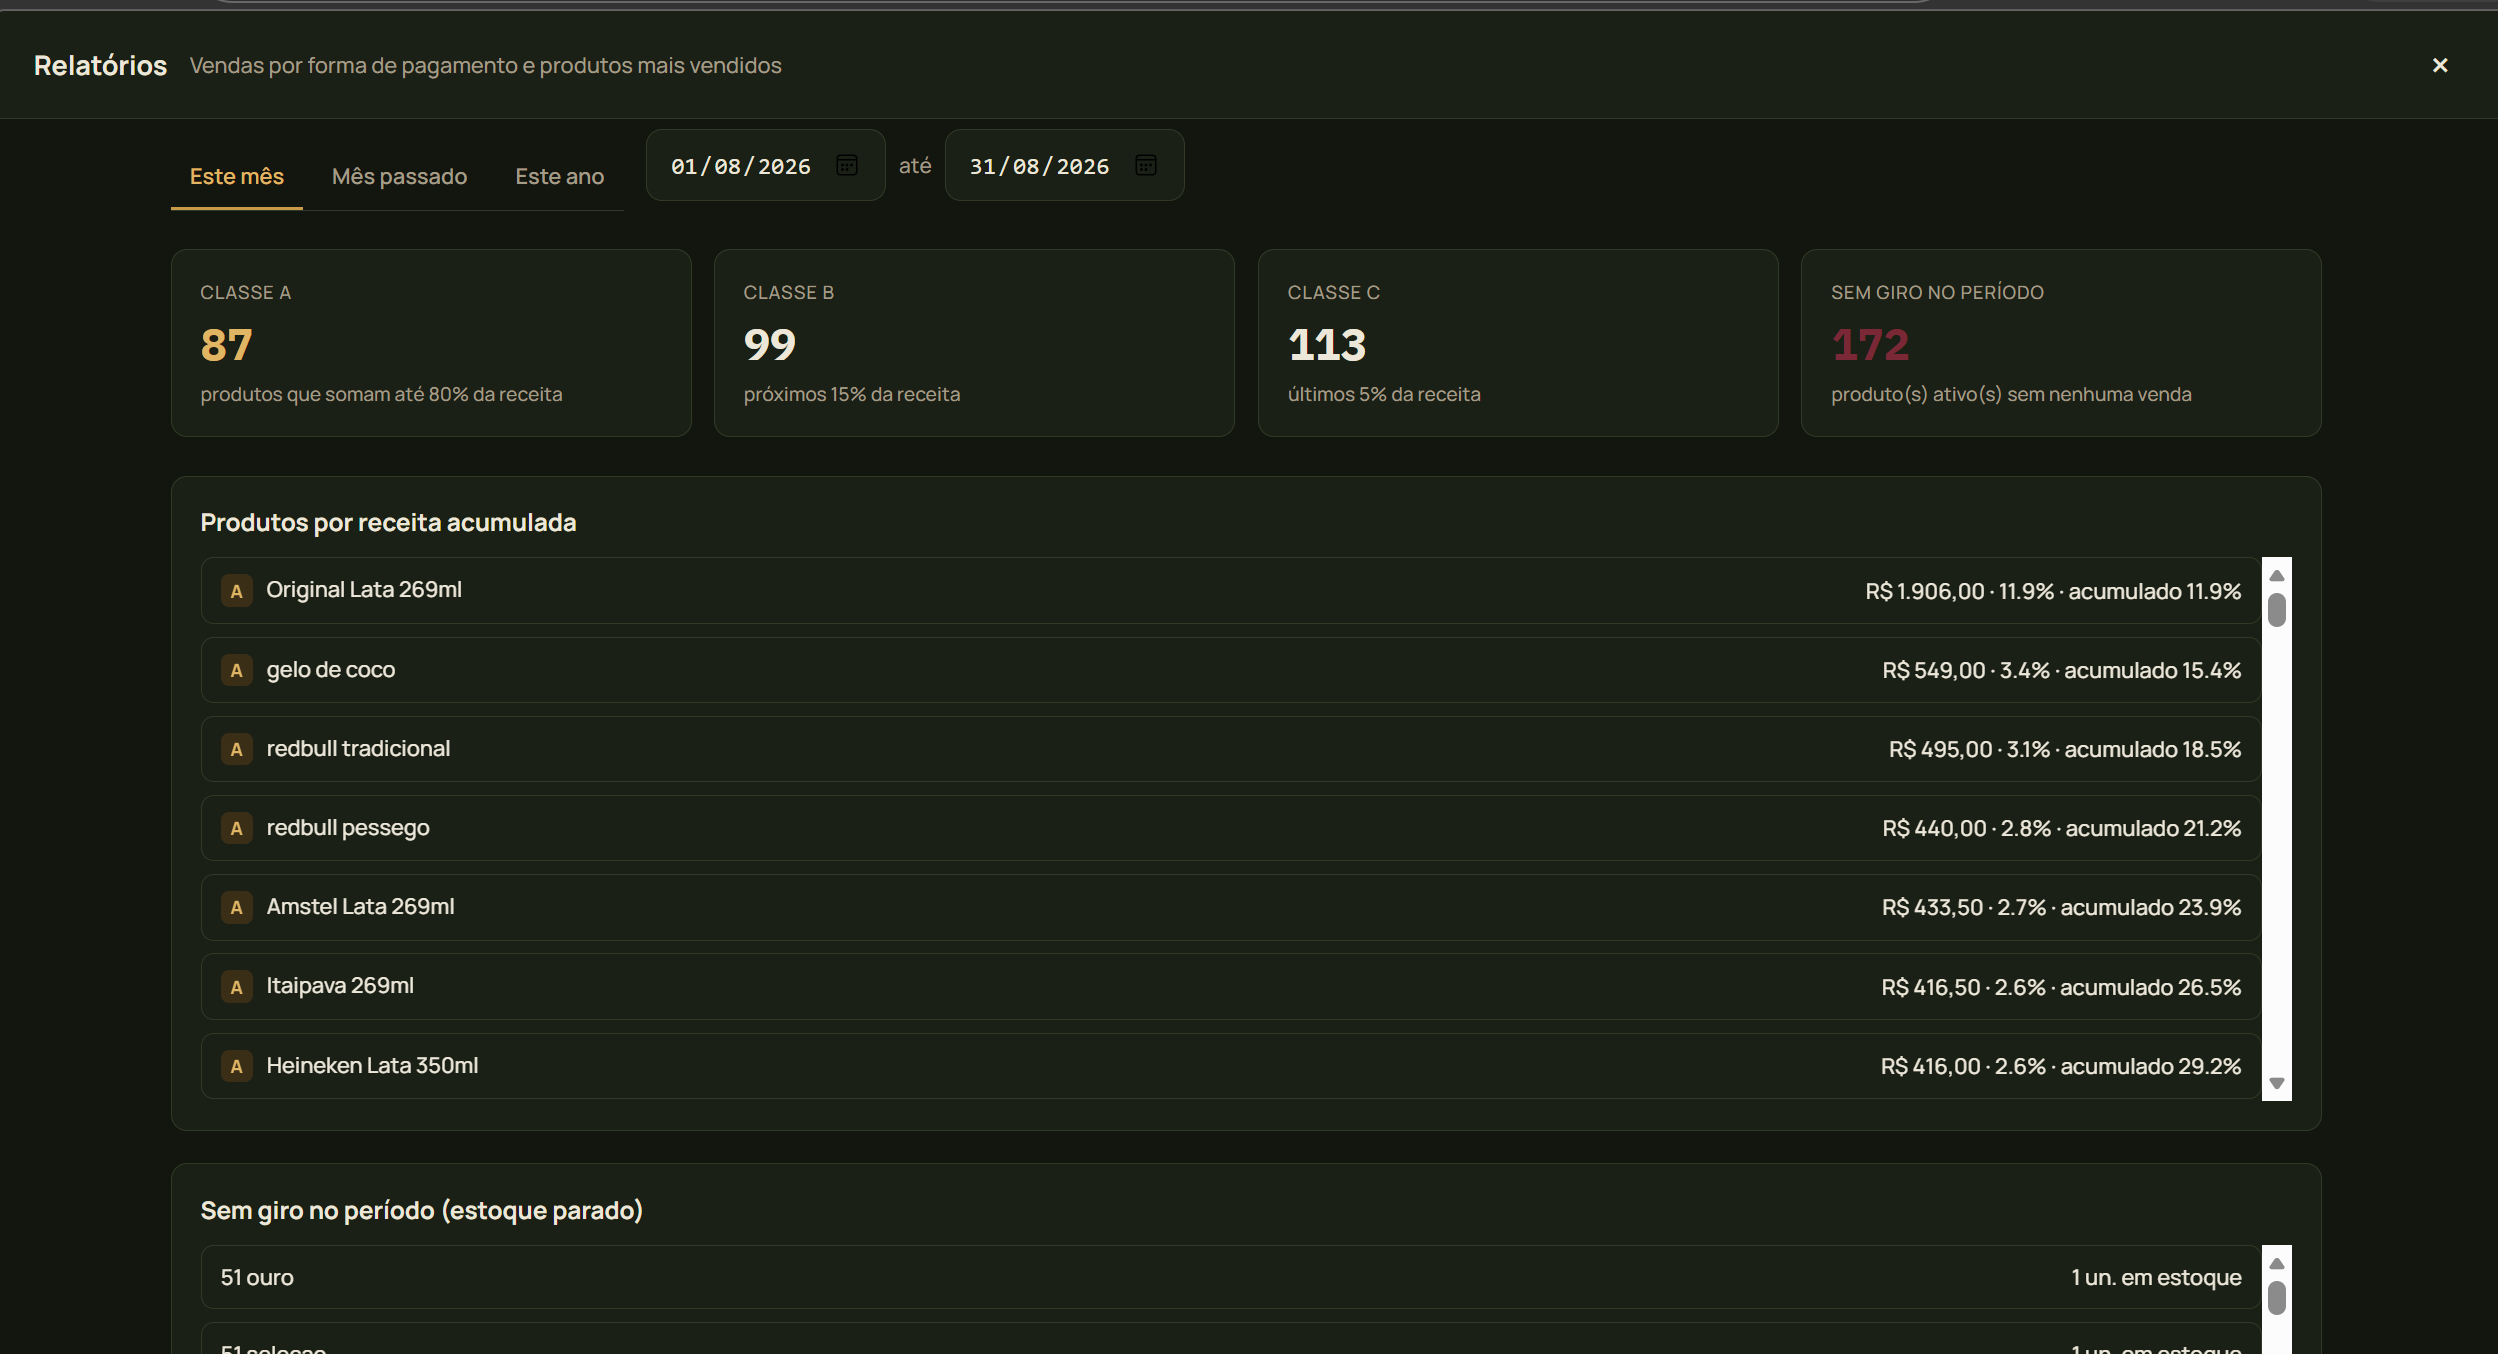Click the value 'R$ 549,00 · 3.4% · acumulado 15.4%'
Image resolution: width=2498 pixels, height=1354 pixels.
pos(2062,670)
